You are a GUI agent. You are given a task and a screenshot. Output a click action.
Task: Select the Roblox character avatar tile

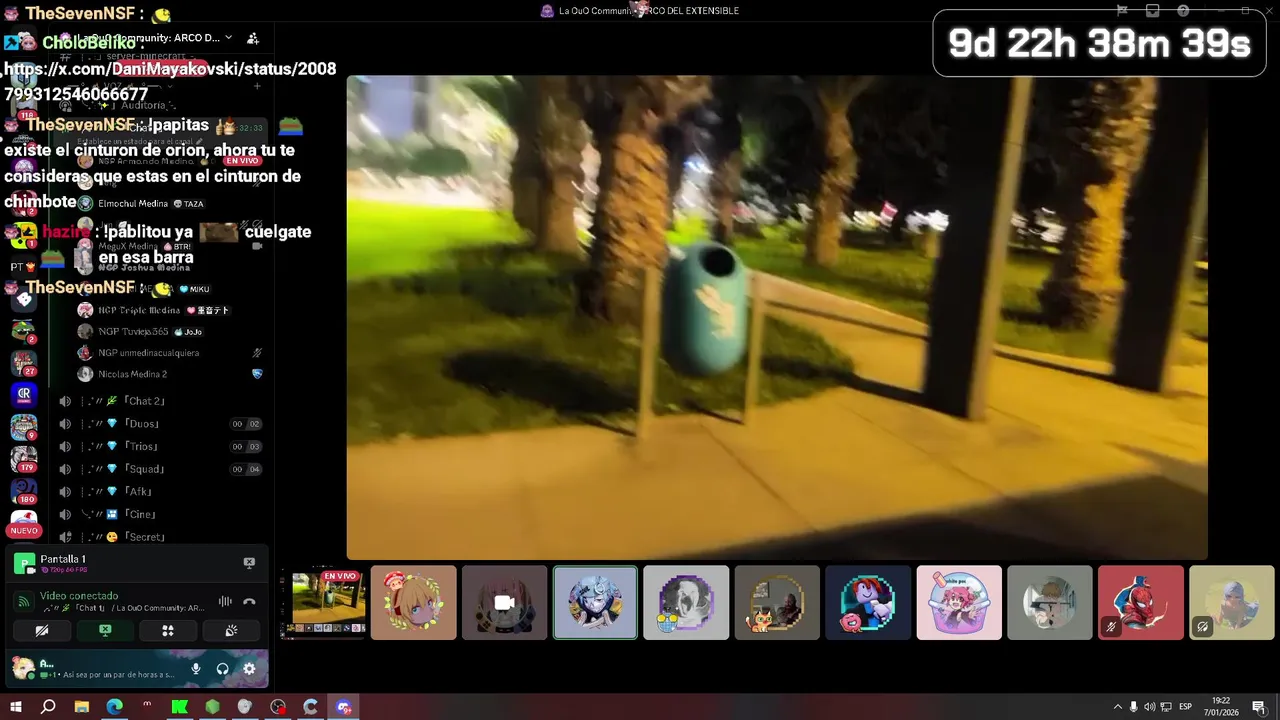868,603
